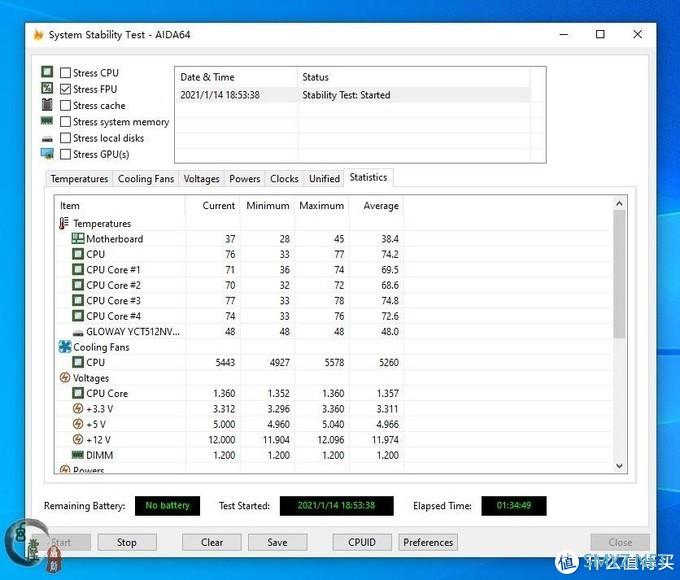680x580 pixels.
Task: Click the RAM module icon beside Stress system memory
Action: pos(47,121)
